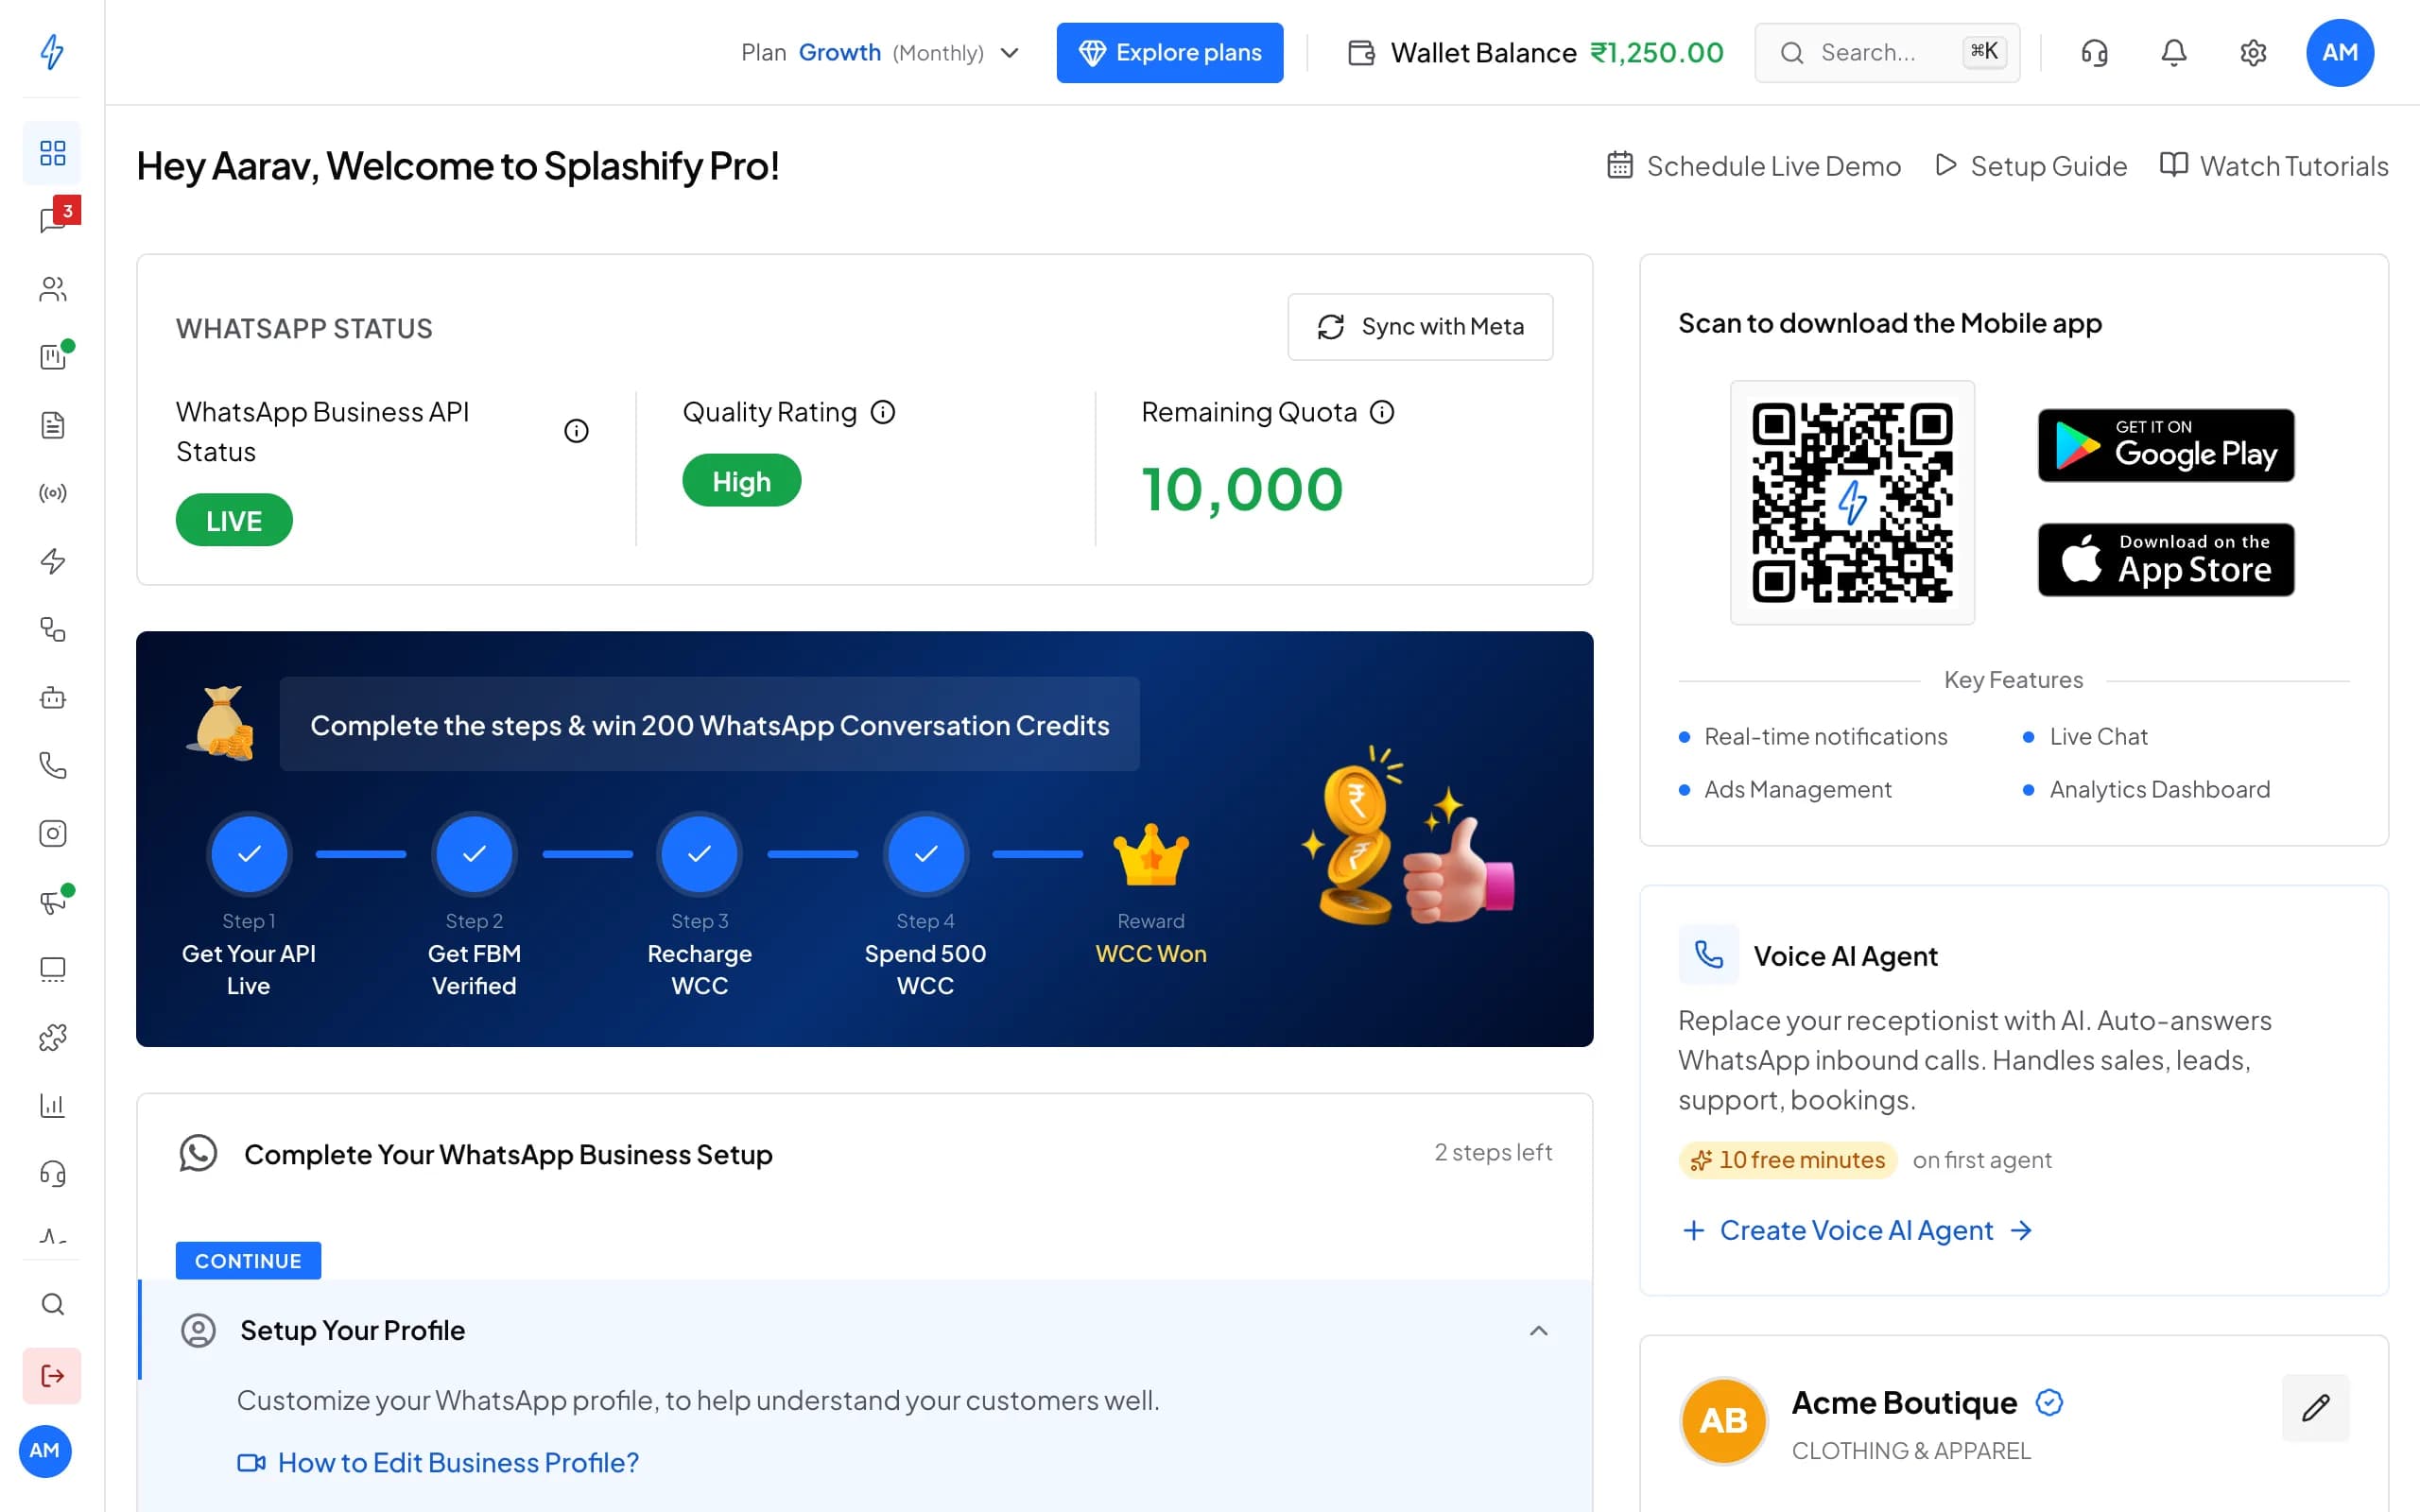Show info for WhatsApp Business API Status

click(576, 431)
